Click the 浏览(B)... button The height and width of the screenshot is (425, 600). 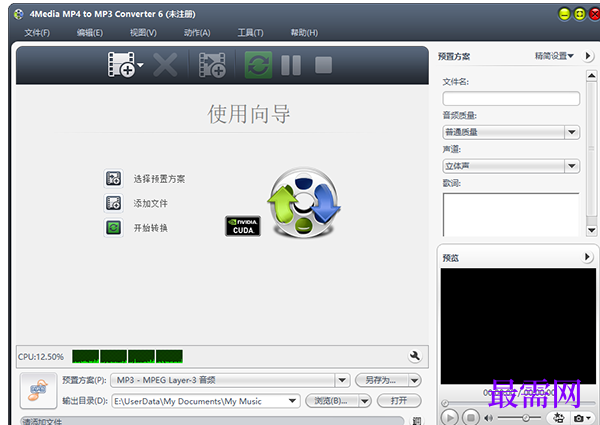pyautogui.click(x=331, y=401)
